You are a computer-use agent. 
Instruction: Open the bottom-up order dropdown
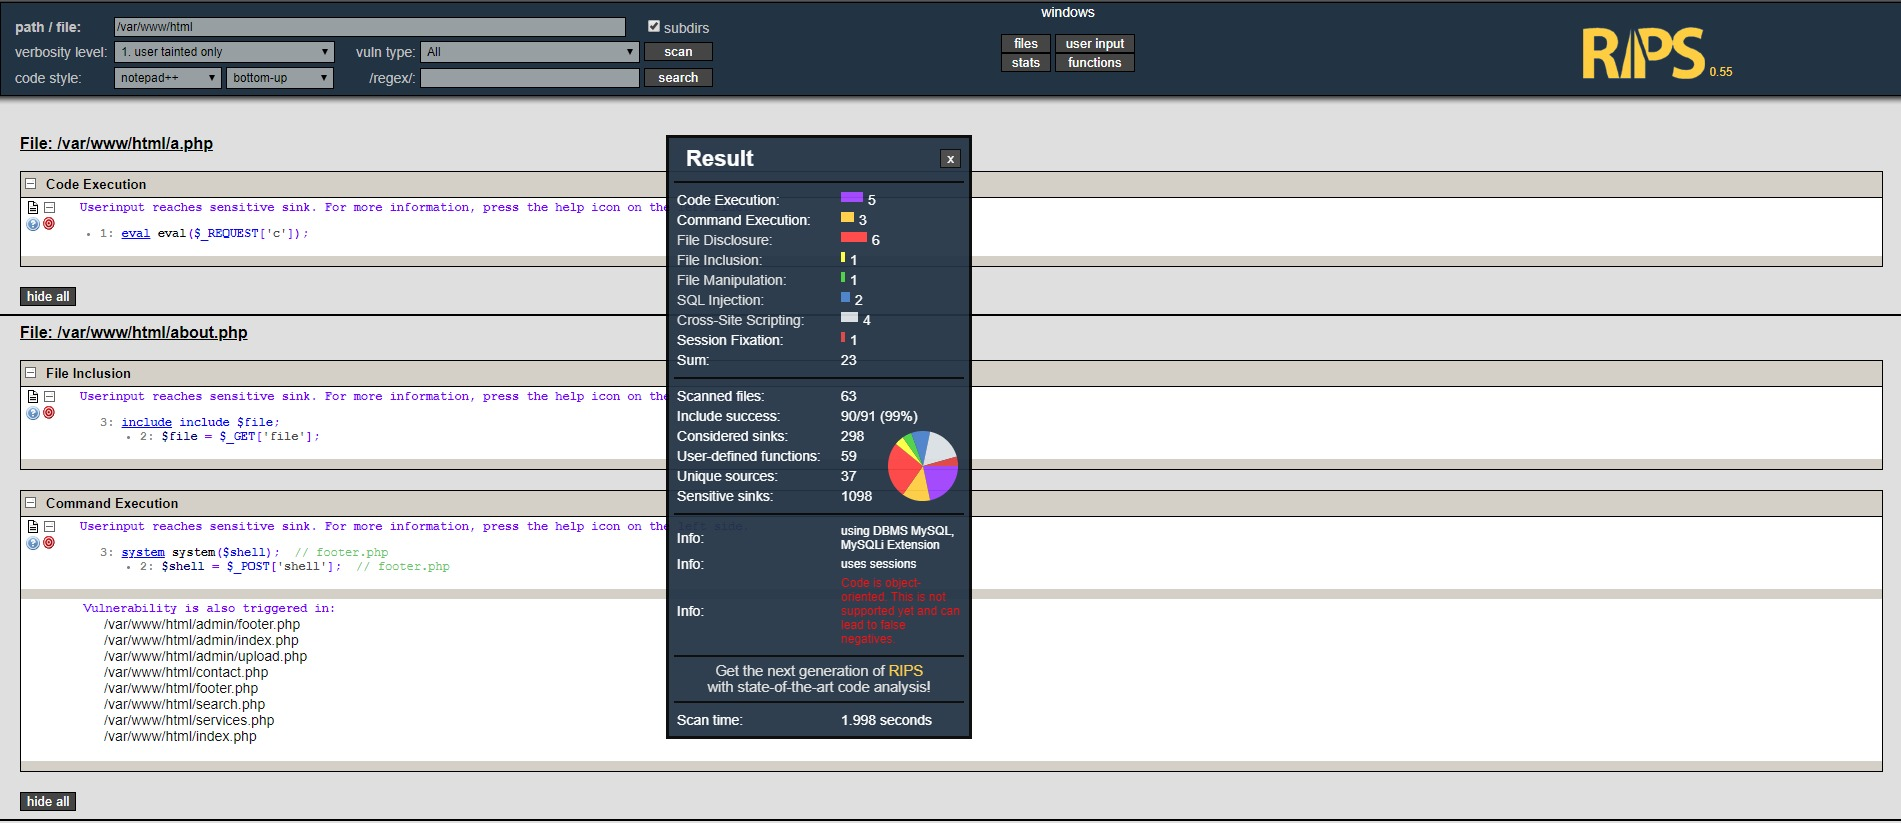280,78
